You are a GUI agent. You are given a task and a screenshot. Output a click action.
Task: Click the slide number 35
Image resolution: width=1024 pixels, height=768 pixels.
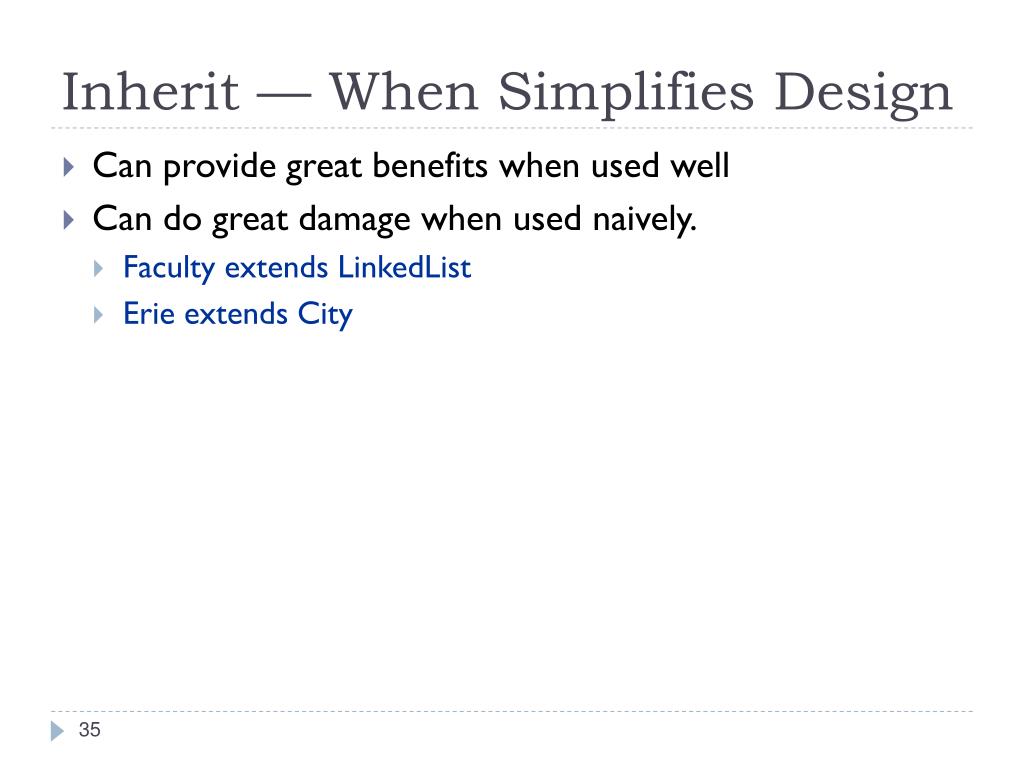89,729
